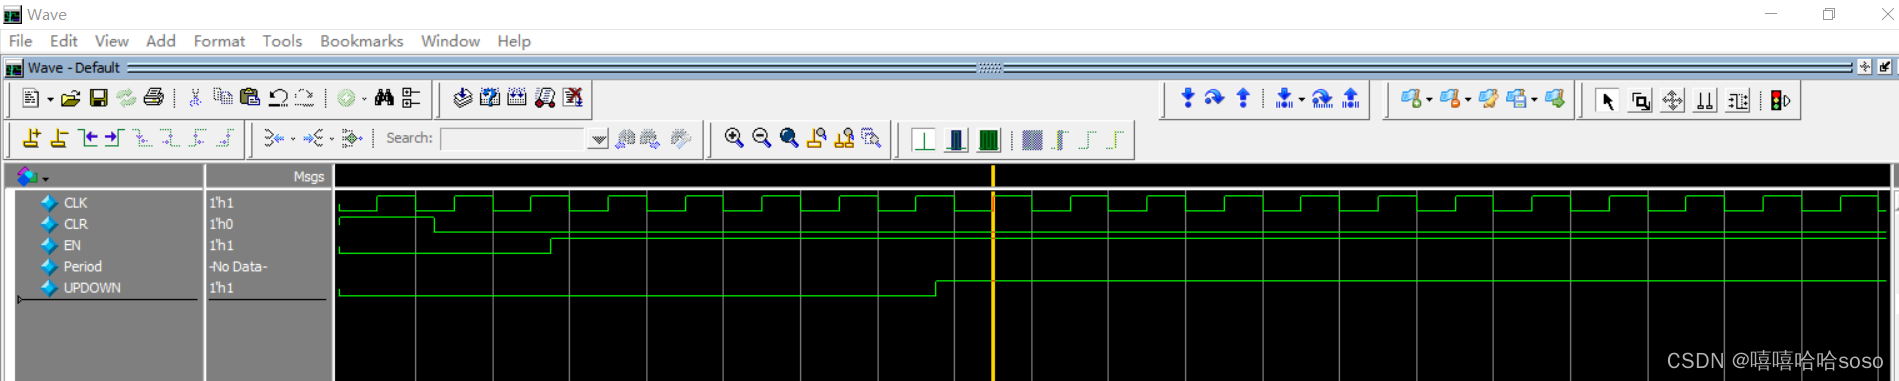Viewport: 1899px width, 381px height.
Task: Click the Collapse All tree icon
Action: (411, 98)
